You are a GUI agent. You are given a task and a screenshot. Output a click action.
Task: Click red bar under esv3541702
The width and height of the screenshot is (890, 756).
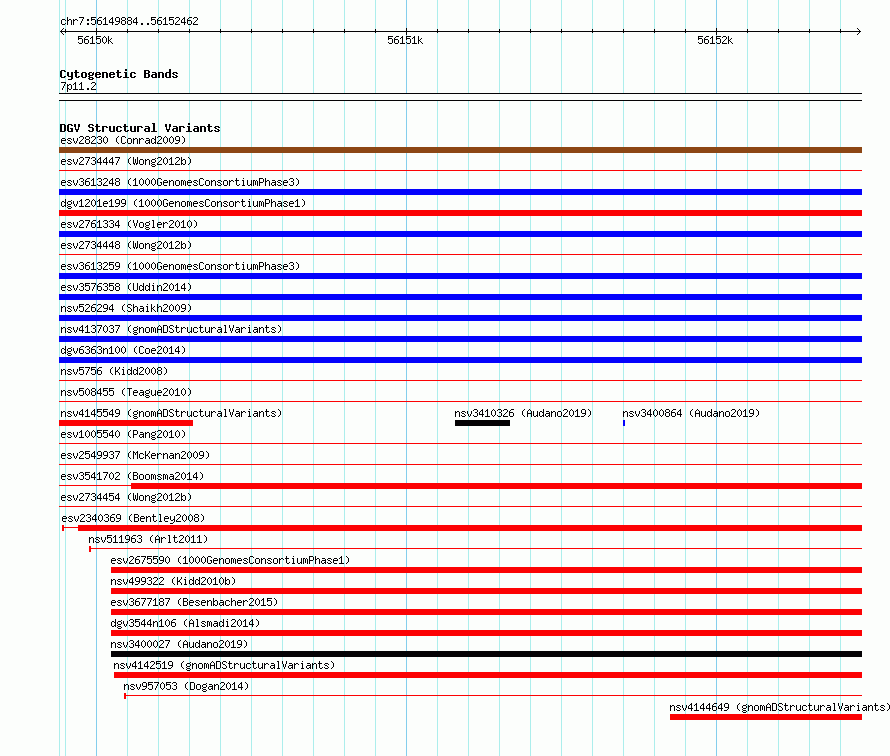pyautogui.click(x=497, y=486)
